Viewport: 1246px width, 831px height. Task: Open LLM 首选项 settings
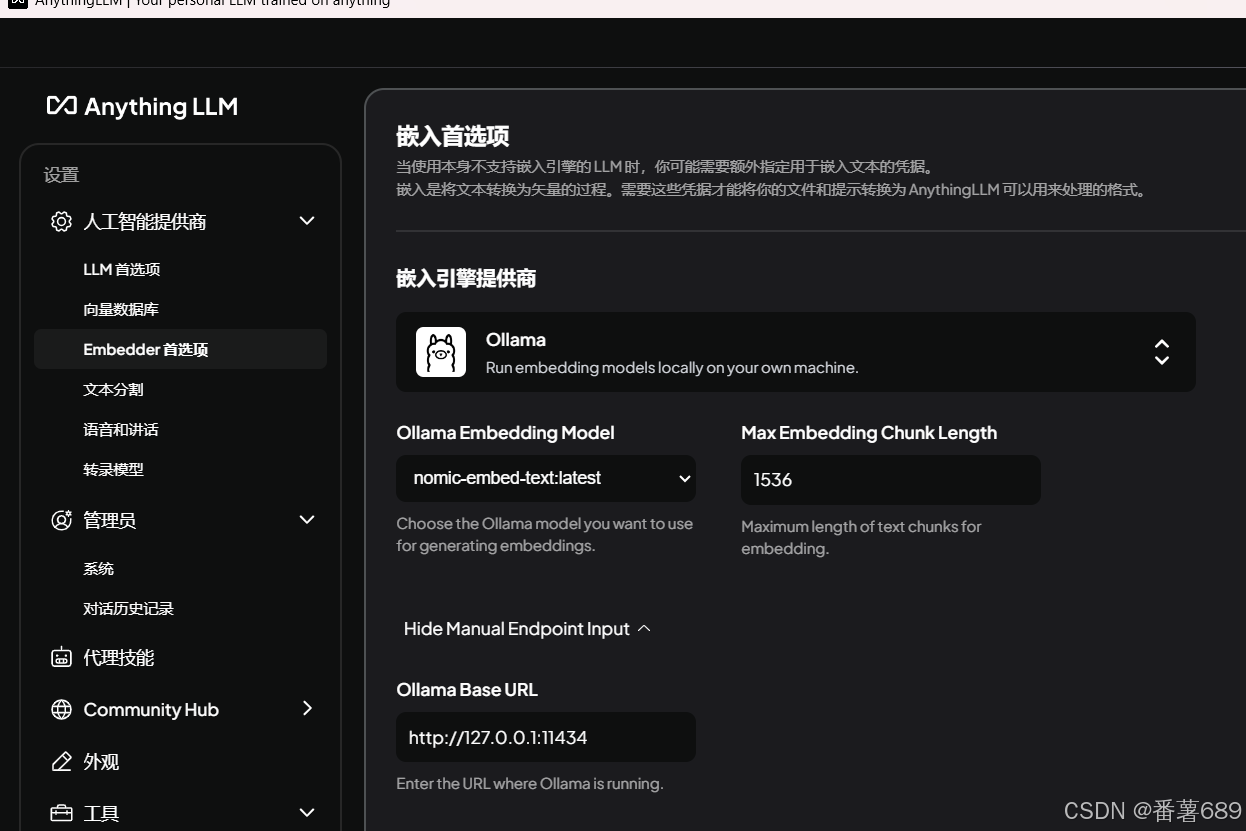click(122, 269)
